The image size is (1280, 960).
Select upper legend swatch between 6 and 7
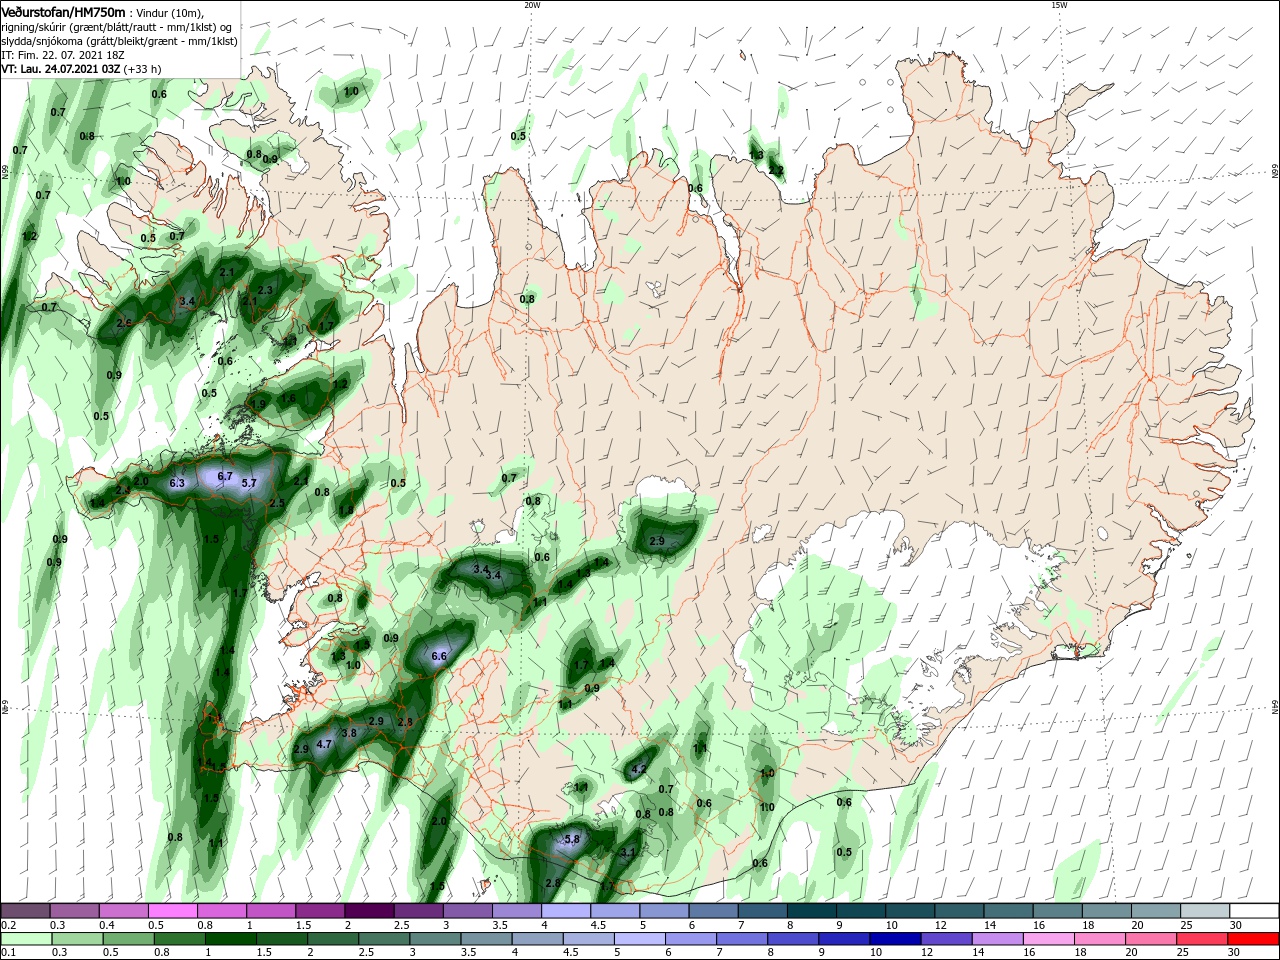[x=713, y=911]
